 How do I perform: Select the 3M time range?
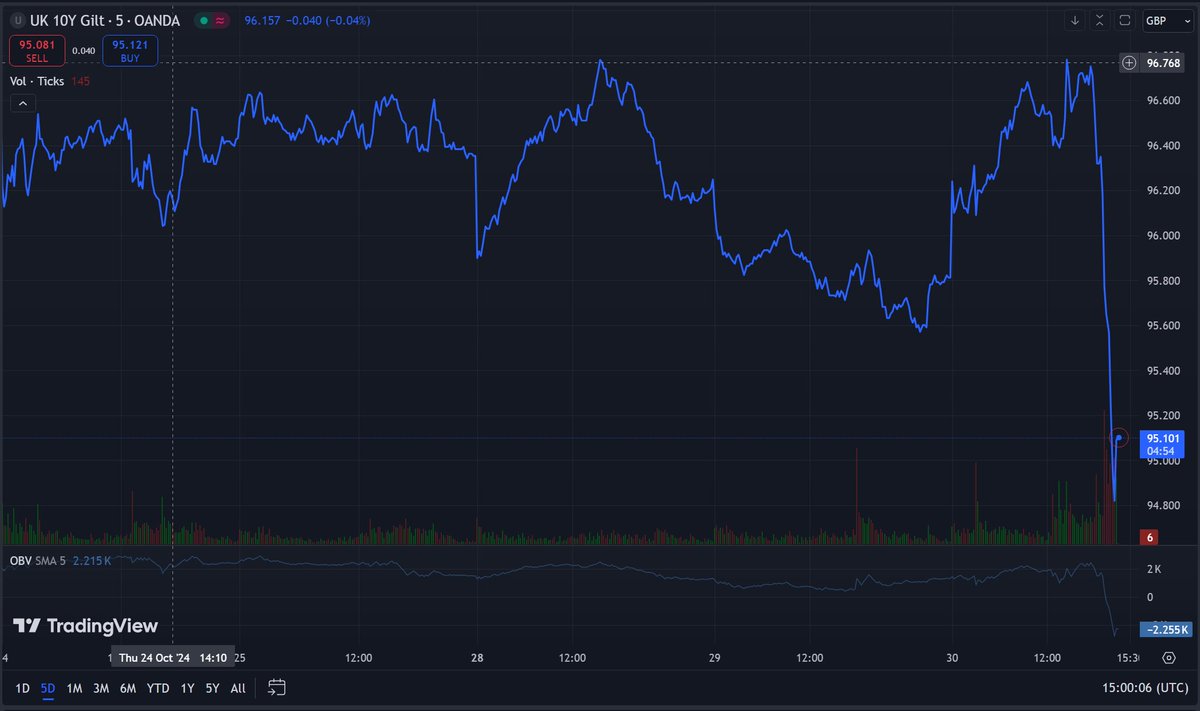(x=101, y=688)
